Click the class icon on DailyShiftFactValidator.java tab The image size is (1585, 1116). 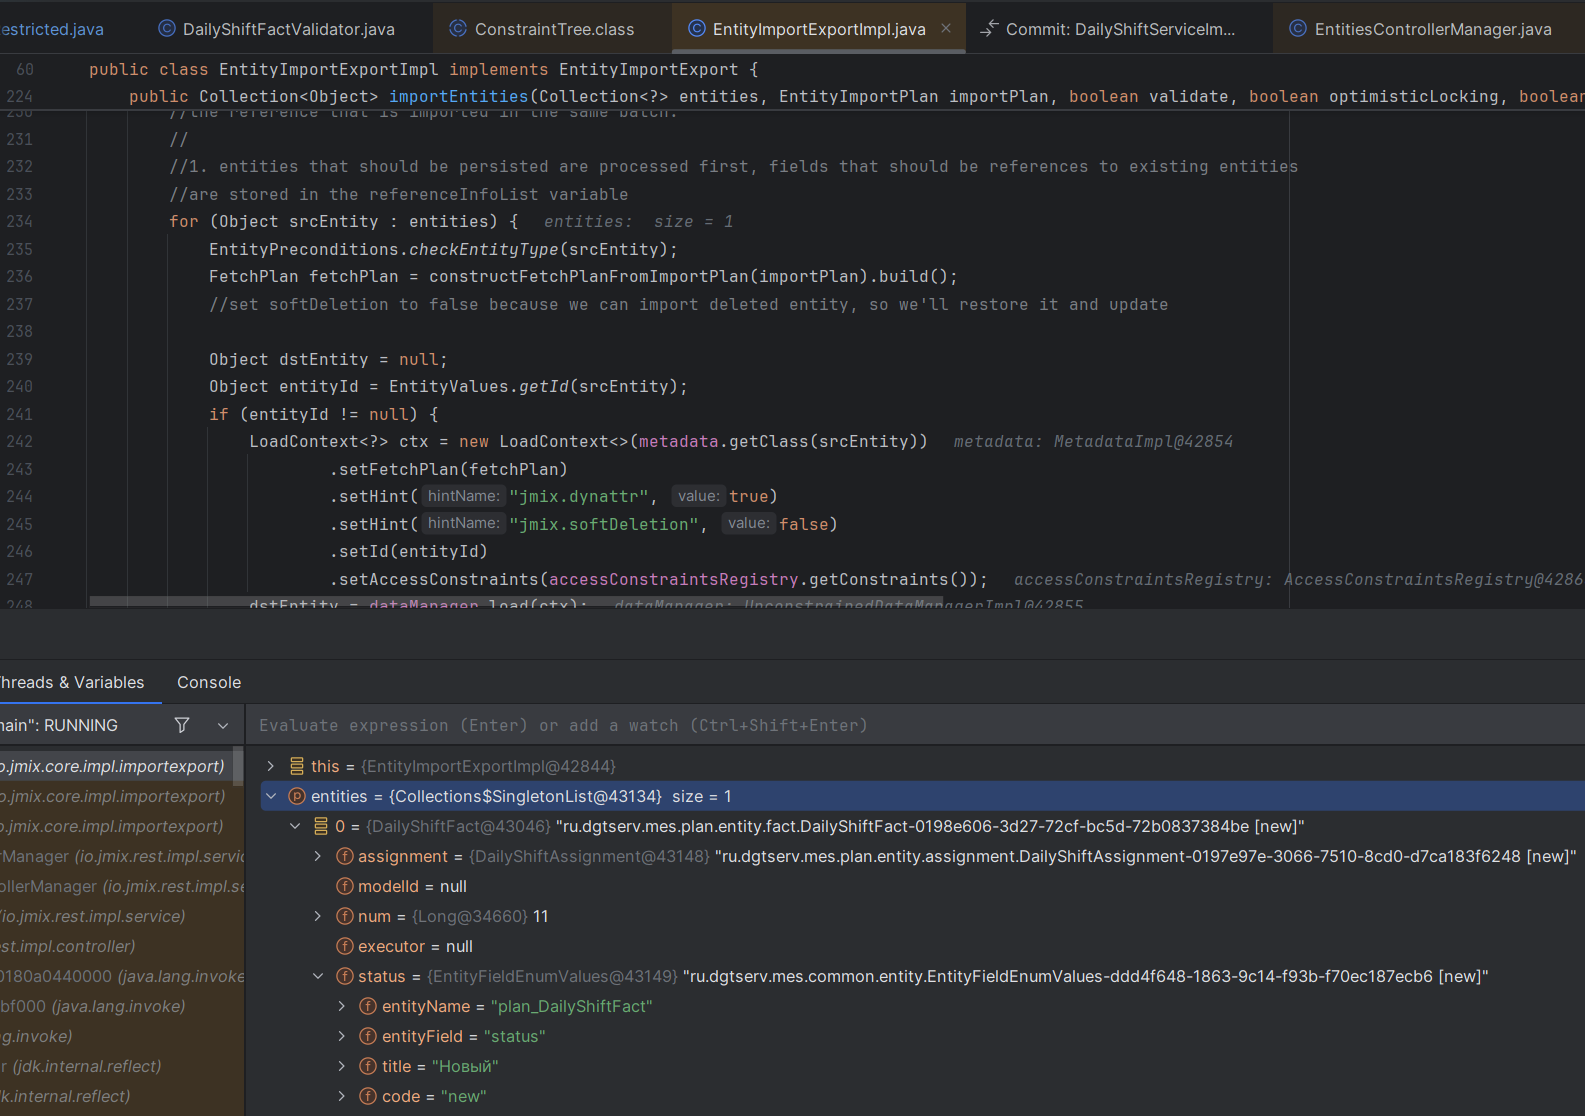tap(167, 29)
